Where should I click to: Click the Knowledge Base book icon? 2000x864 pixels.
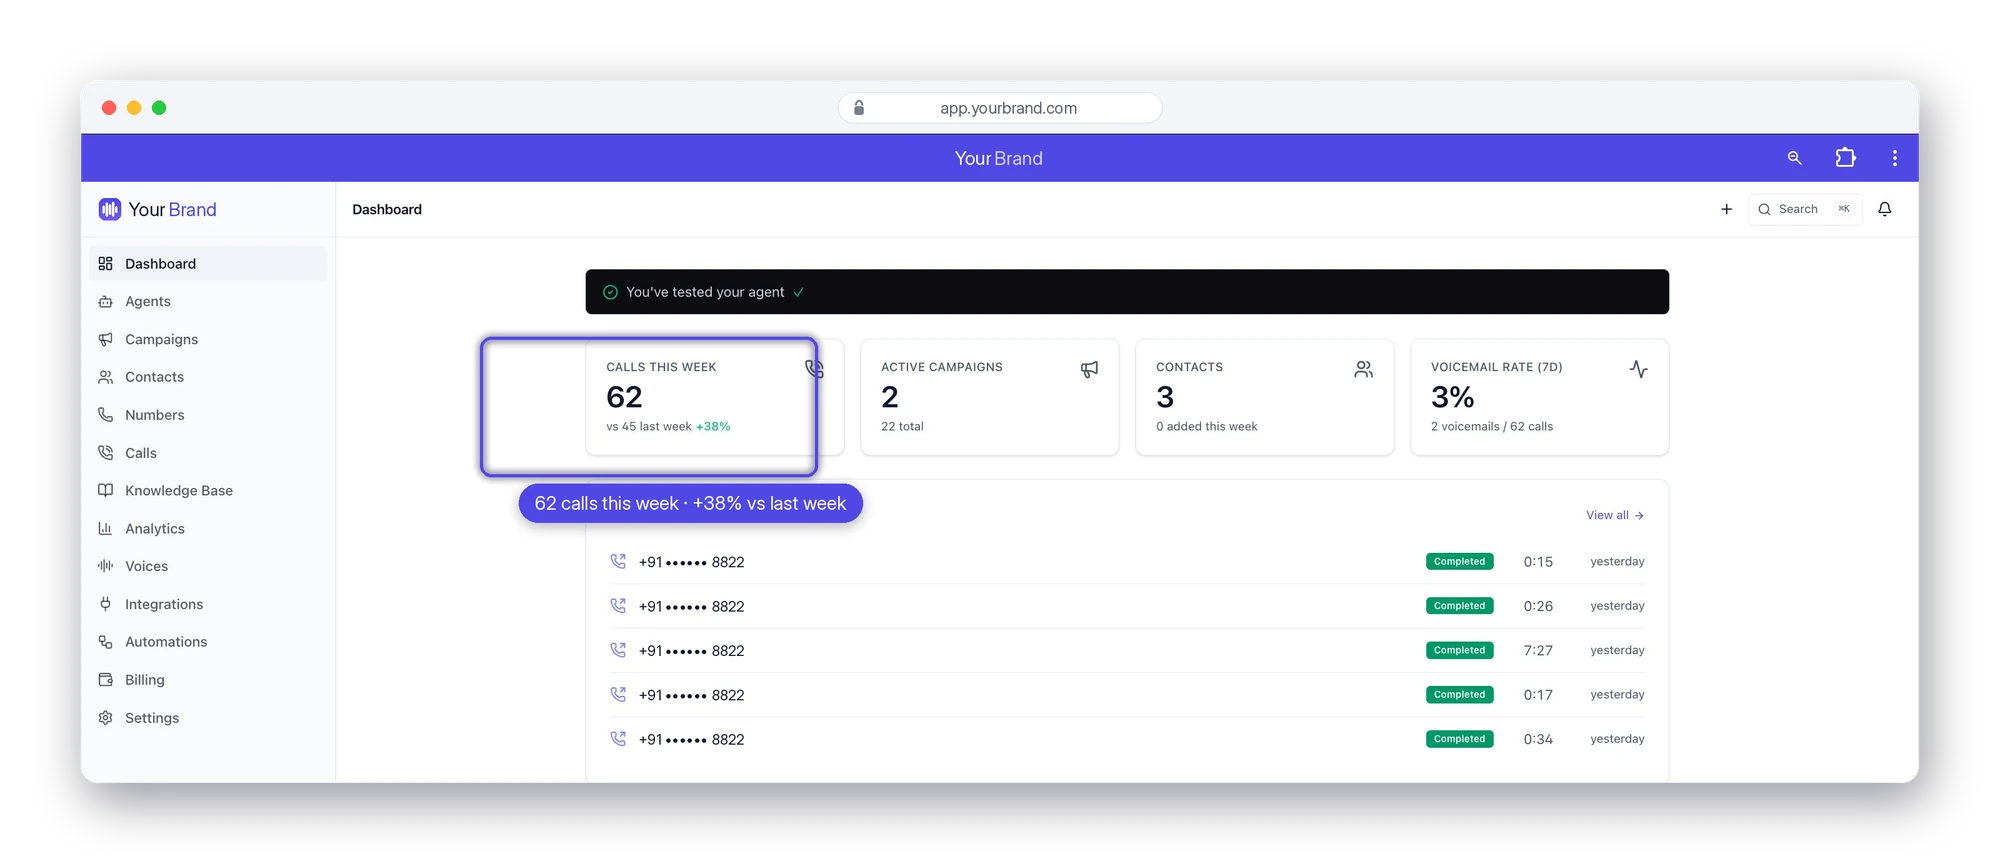click(105, 490)
